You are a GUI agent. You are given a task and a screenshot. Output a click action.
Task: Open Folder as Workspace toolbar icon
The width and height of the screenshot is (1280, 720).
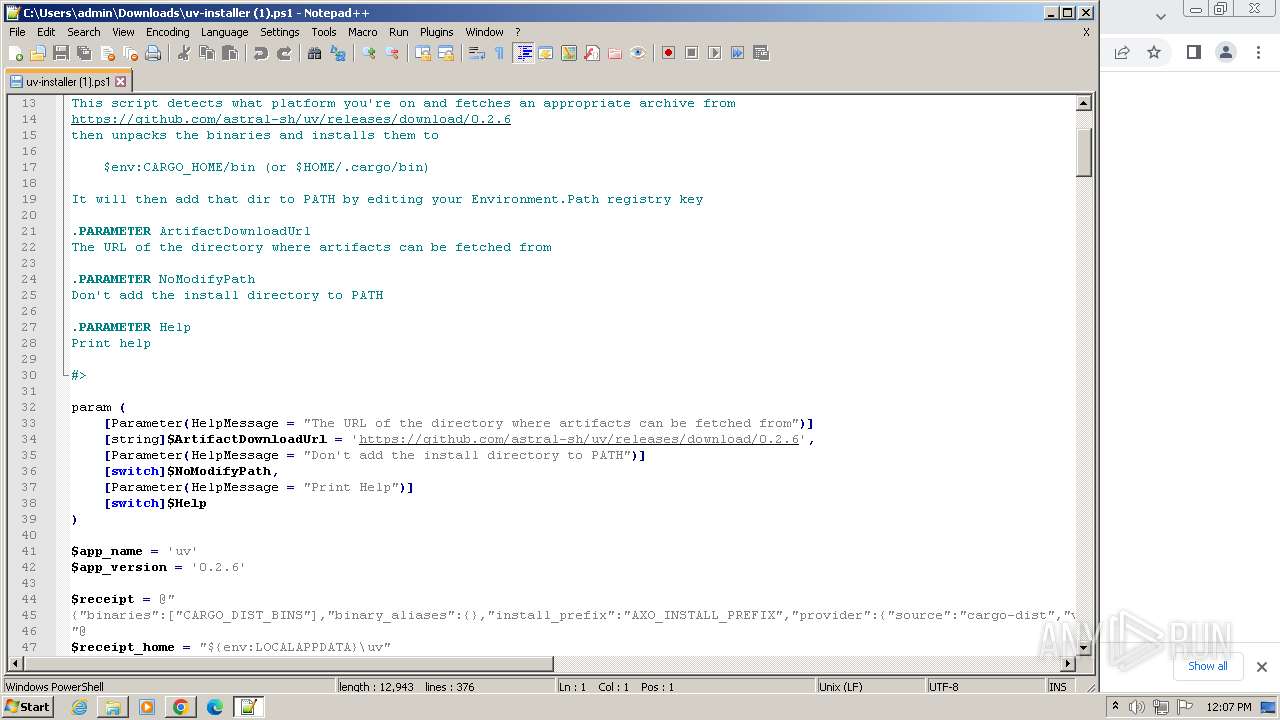615,53
